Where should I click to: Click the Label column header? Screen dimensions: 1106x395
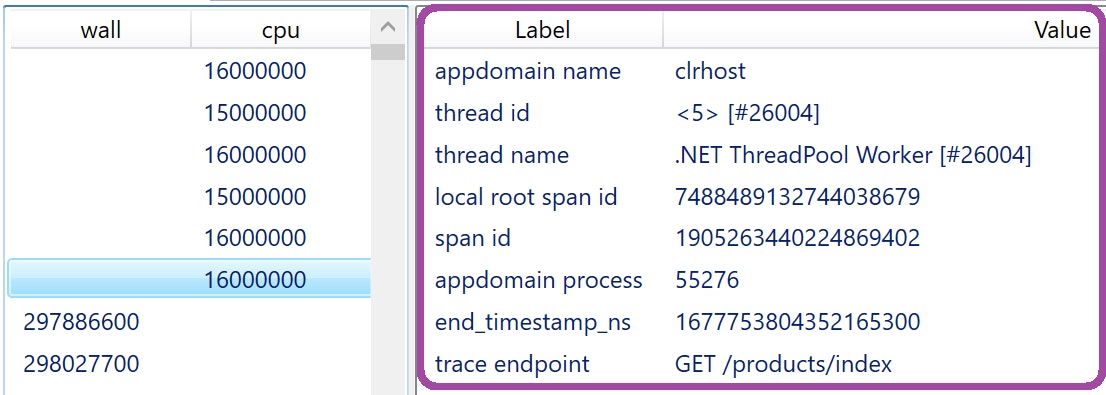[x=542, y=30]
